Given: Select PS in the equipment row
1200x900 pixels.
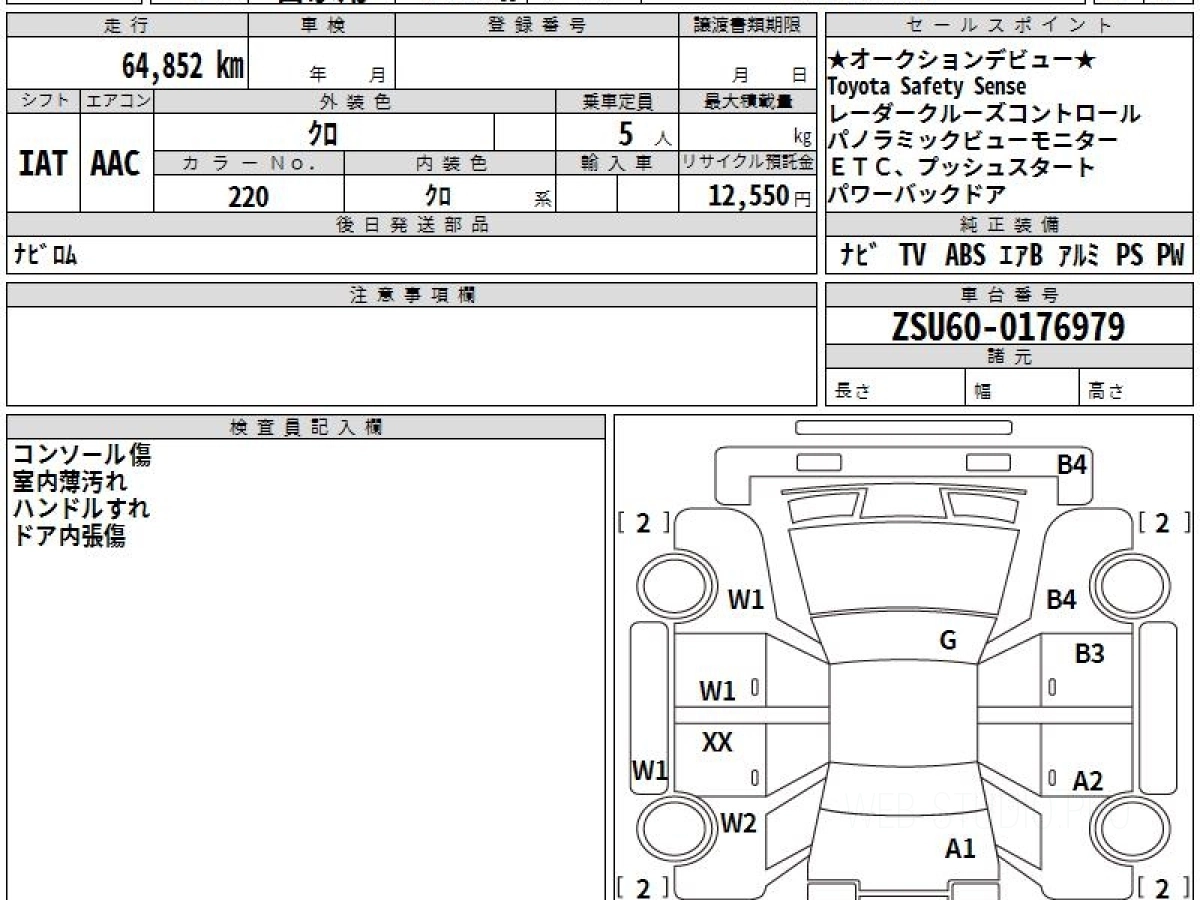Looking at the screenshot, I should click(1130, 255).
